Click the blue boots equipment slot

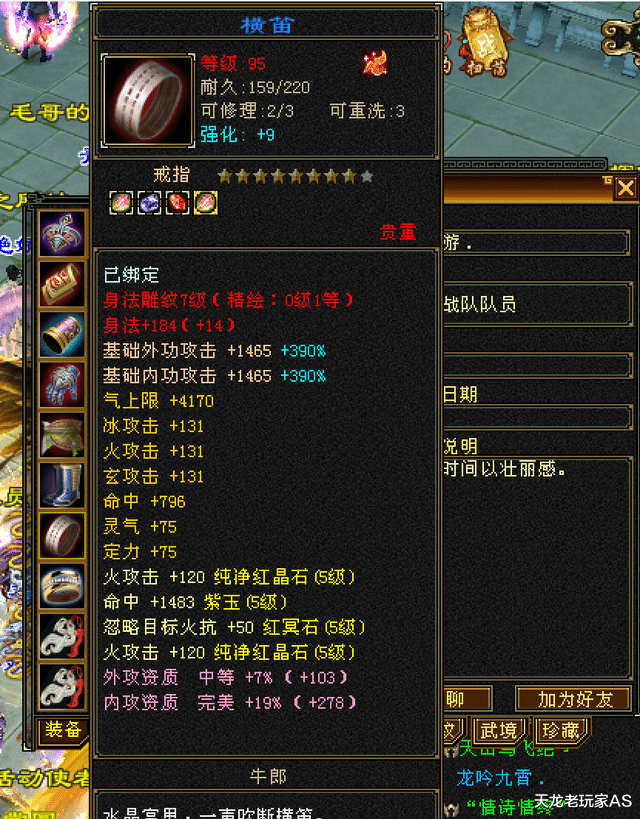(62, 485)
